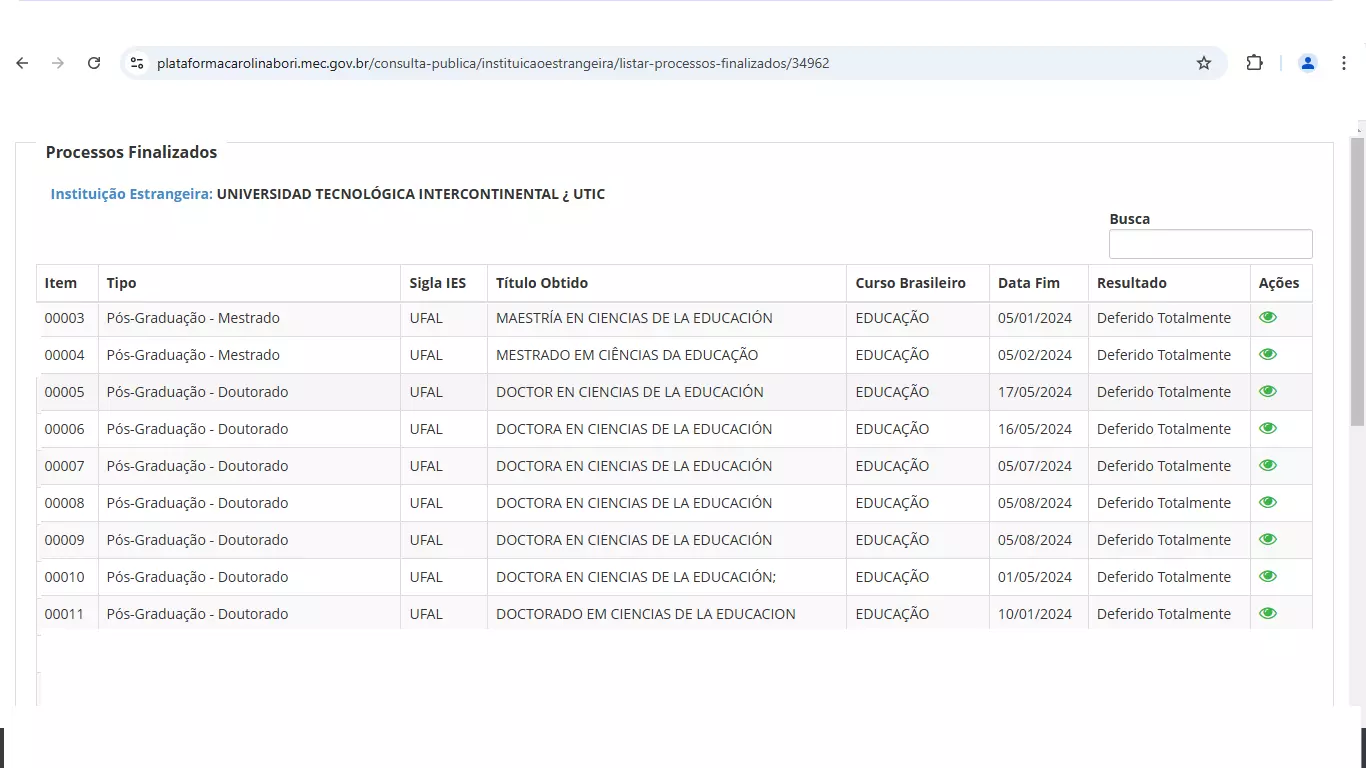Go forward in browser history
Image resolution: width=1366 pixels, height=768 pixels.
coord(58,63)
